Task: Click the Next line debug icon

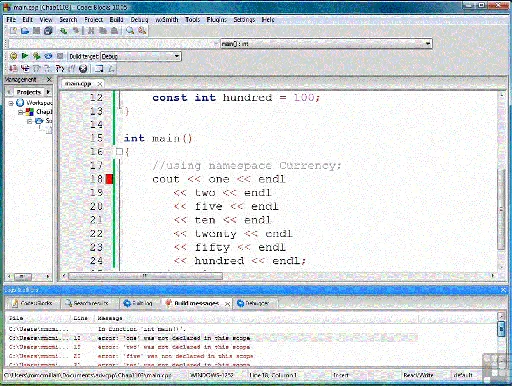Action: (37, 69)
